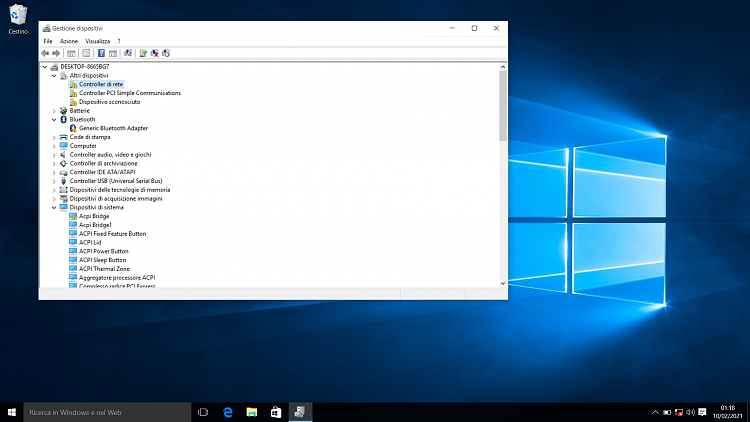Expand Controller USB (Universal Serial Bus)
750x422 pixels.
pos(54,181)
